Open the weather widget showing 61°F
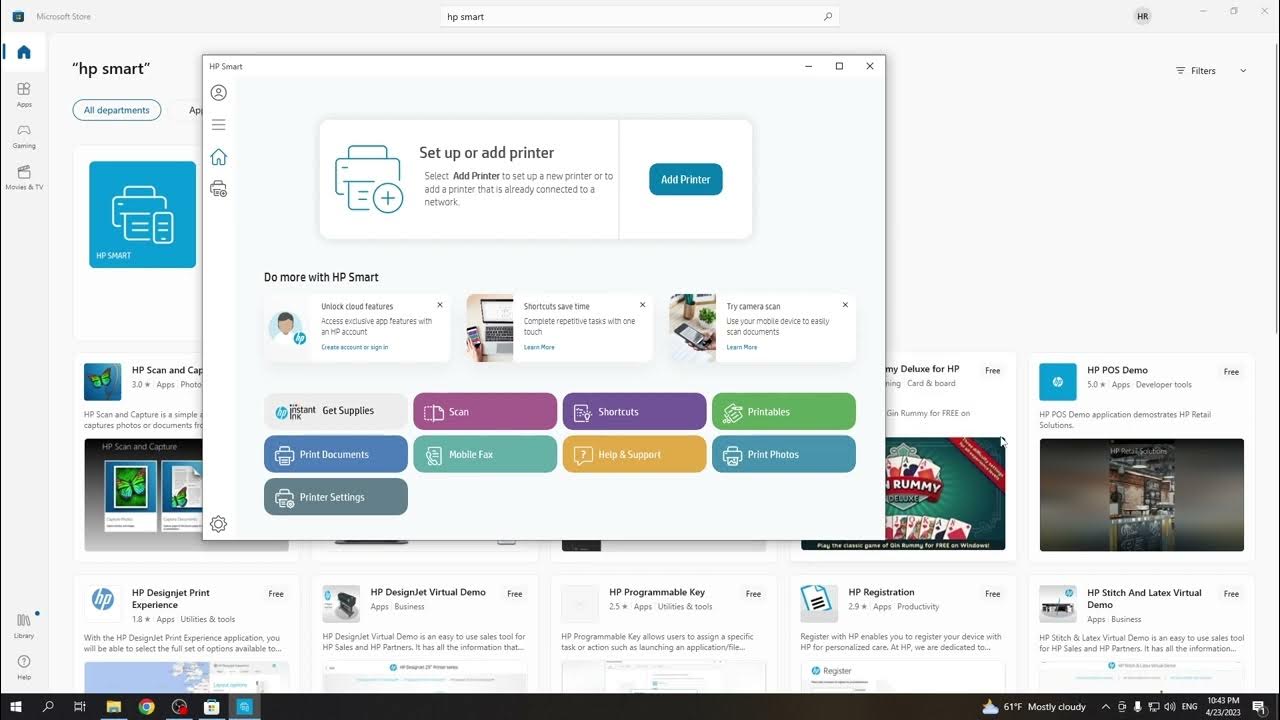The height and width of the screenshot is (720, 1280). [x=1034, y=706]
